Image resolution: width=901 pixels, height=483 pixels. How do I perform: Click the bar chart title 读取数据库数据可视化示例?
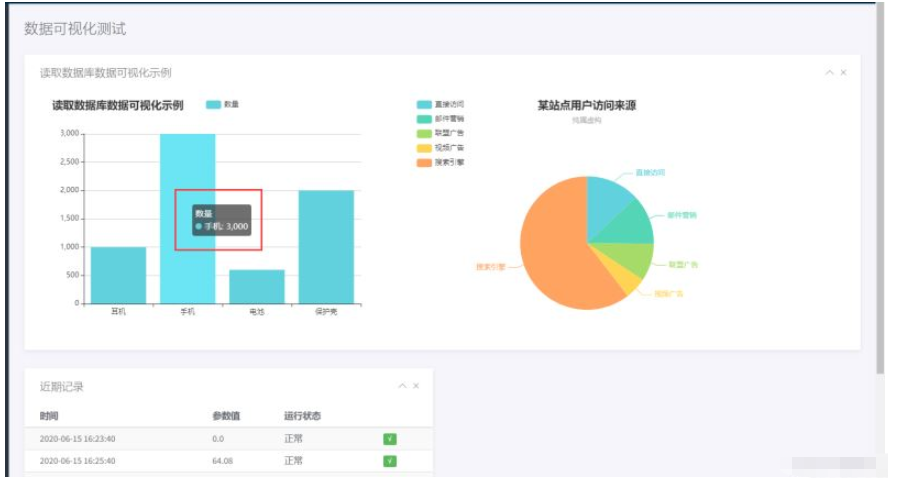118,106
